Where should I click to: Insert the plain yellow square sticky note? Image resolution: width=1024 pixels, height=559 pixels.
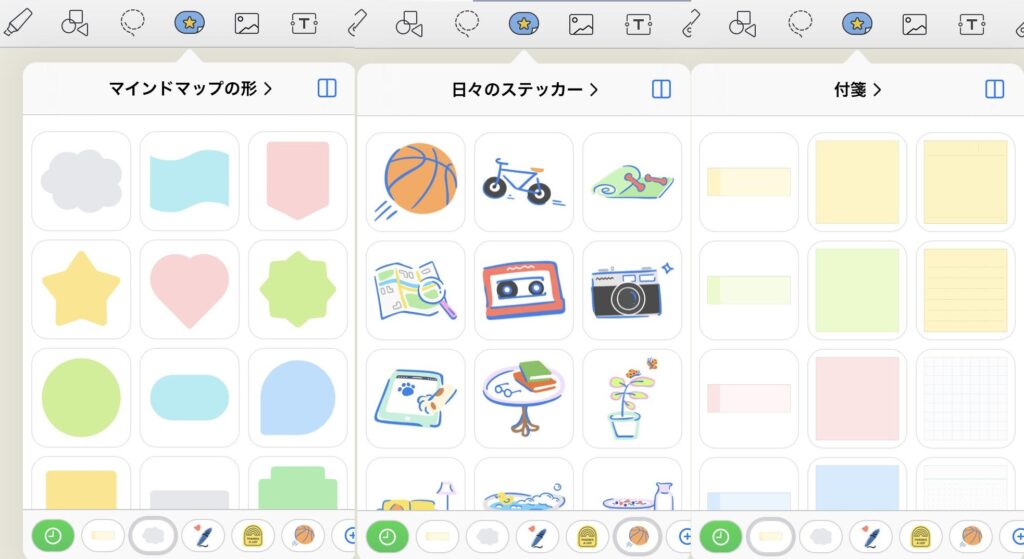click(857, 182)
